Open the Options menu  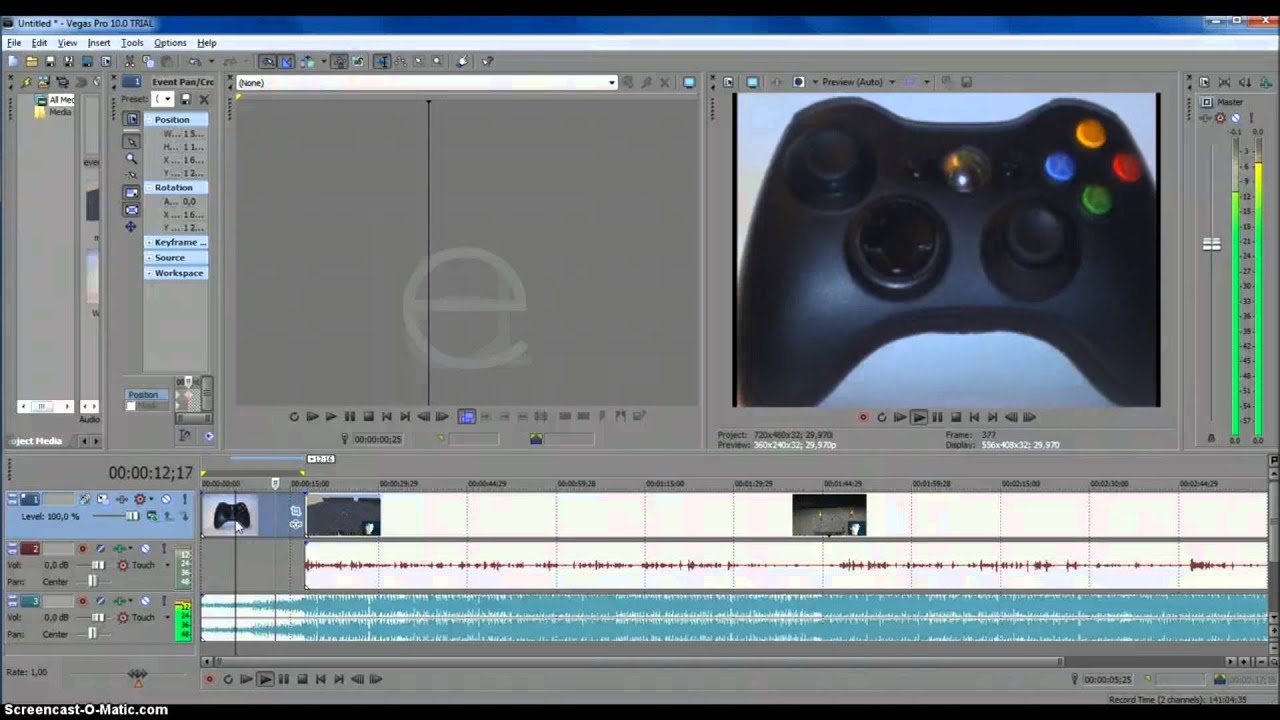[170, 43]
